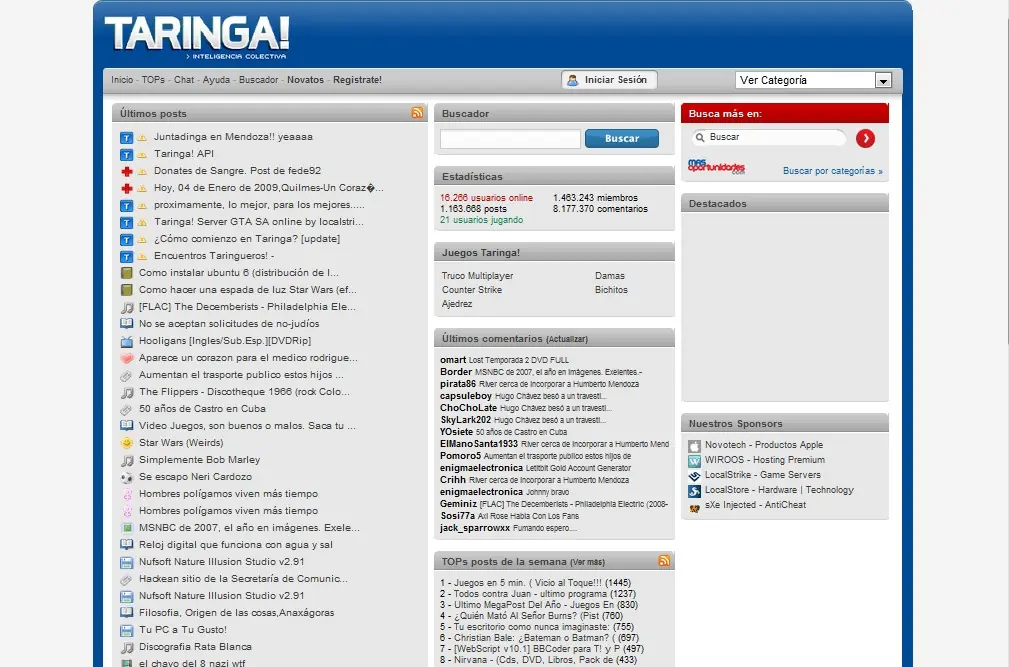
Task: Click the Novotech sponsor icon
Action: pos(694,446)
